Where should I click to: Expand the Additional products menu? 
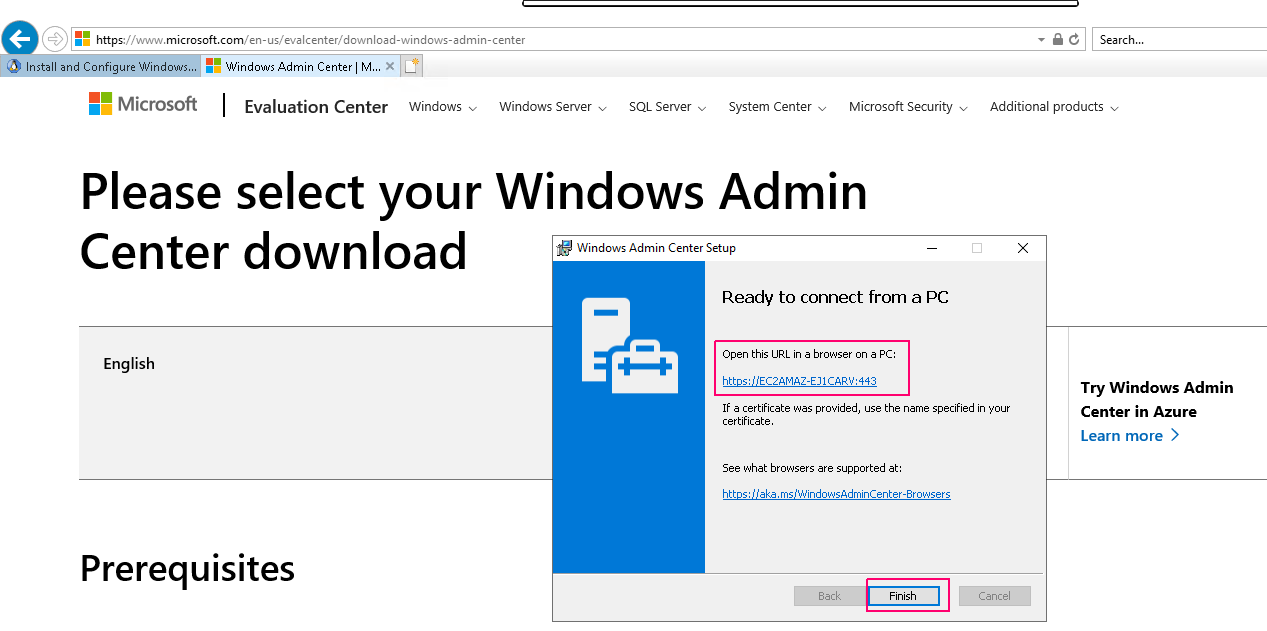pos(1055,107)
